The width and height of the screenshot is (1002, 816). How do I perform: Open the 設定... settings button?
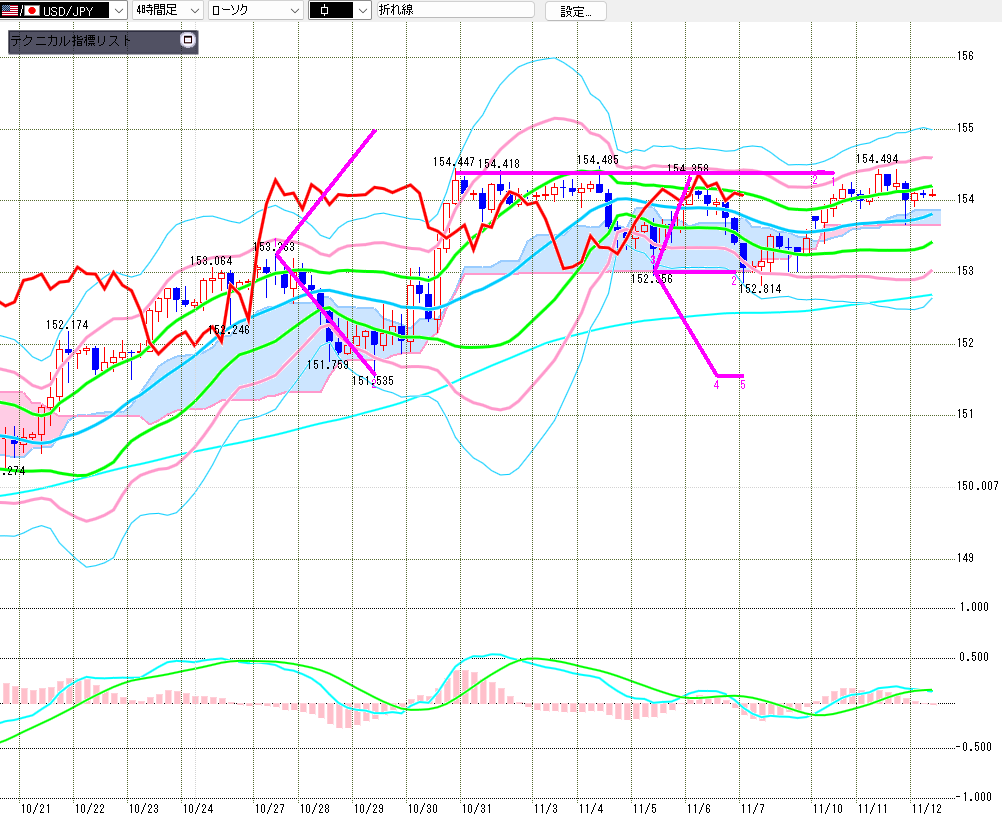[575, 11]
